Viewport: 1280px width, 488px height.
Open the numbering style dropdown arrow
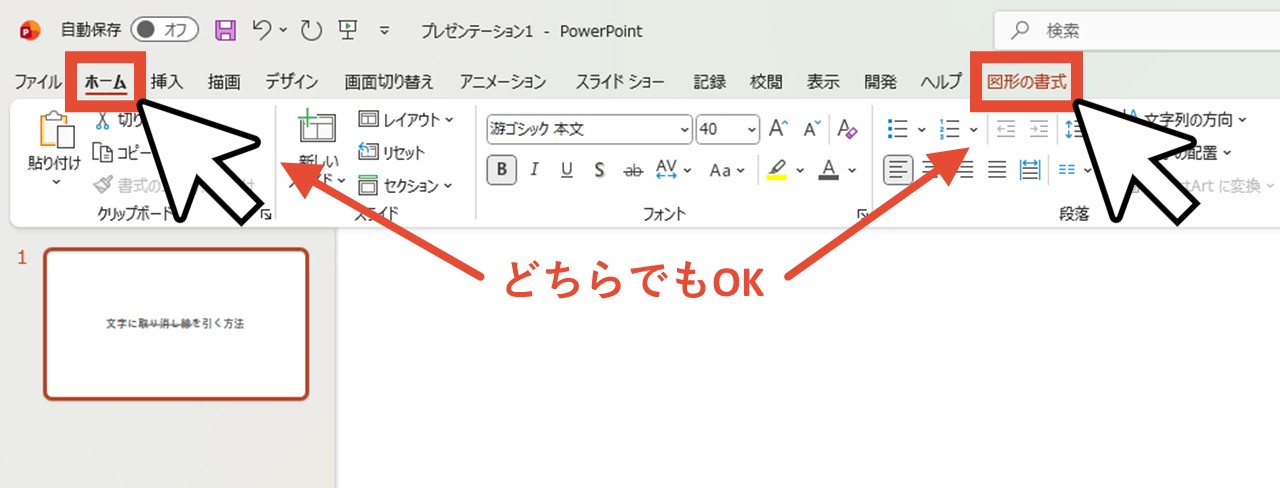click(x=973, y=129)
